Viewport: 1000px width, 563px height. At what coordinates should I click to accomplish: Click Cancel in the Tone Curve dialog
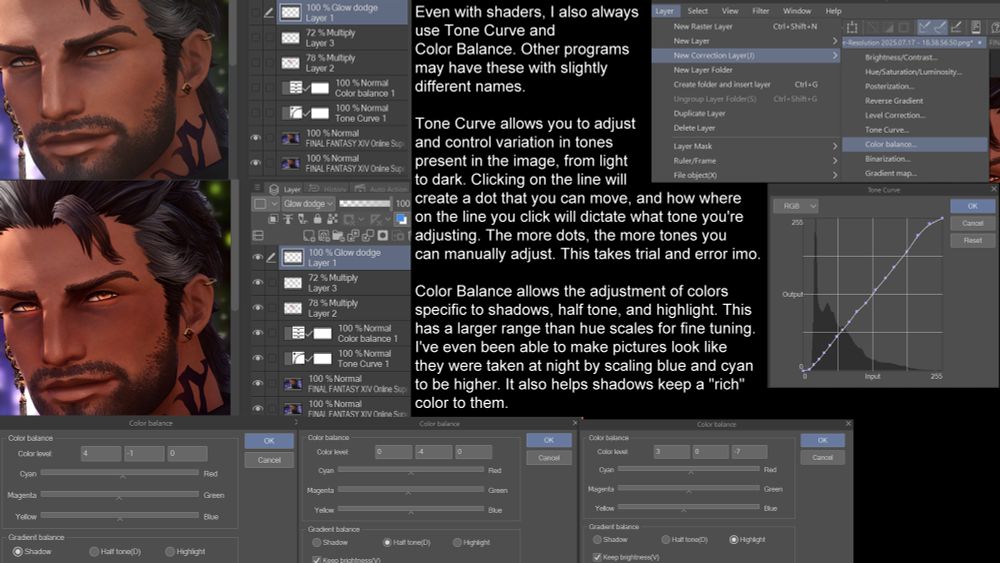point(972,223)
